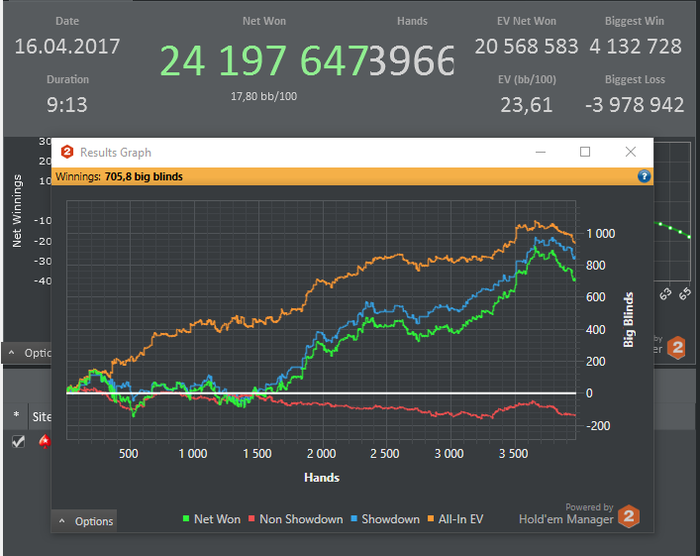This screenshot has width=700, height=556.
Task: Click the 2 000 hands axis tick
Action: click(x=321, y=454)
